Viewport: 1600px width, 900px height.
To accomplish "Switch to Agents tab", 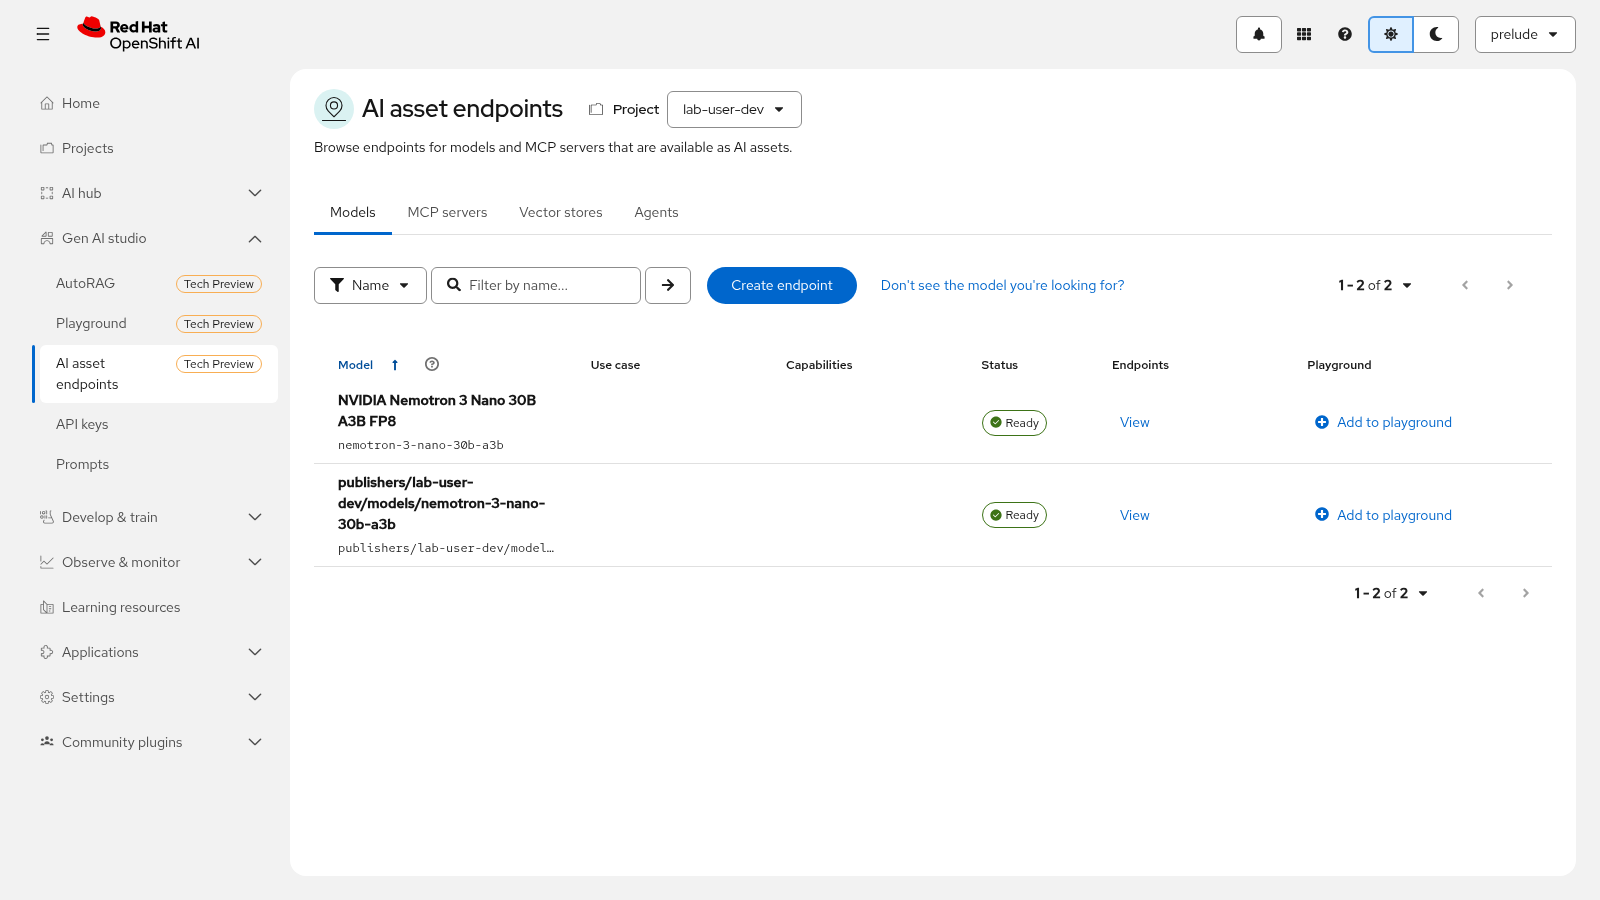I will 656,212.
